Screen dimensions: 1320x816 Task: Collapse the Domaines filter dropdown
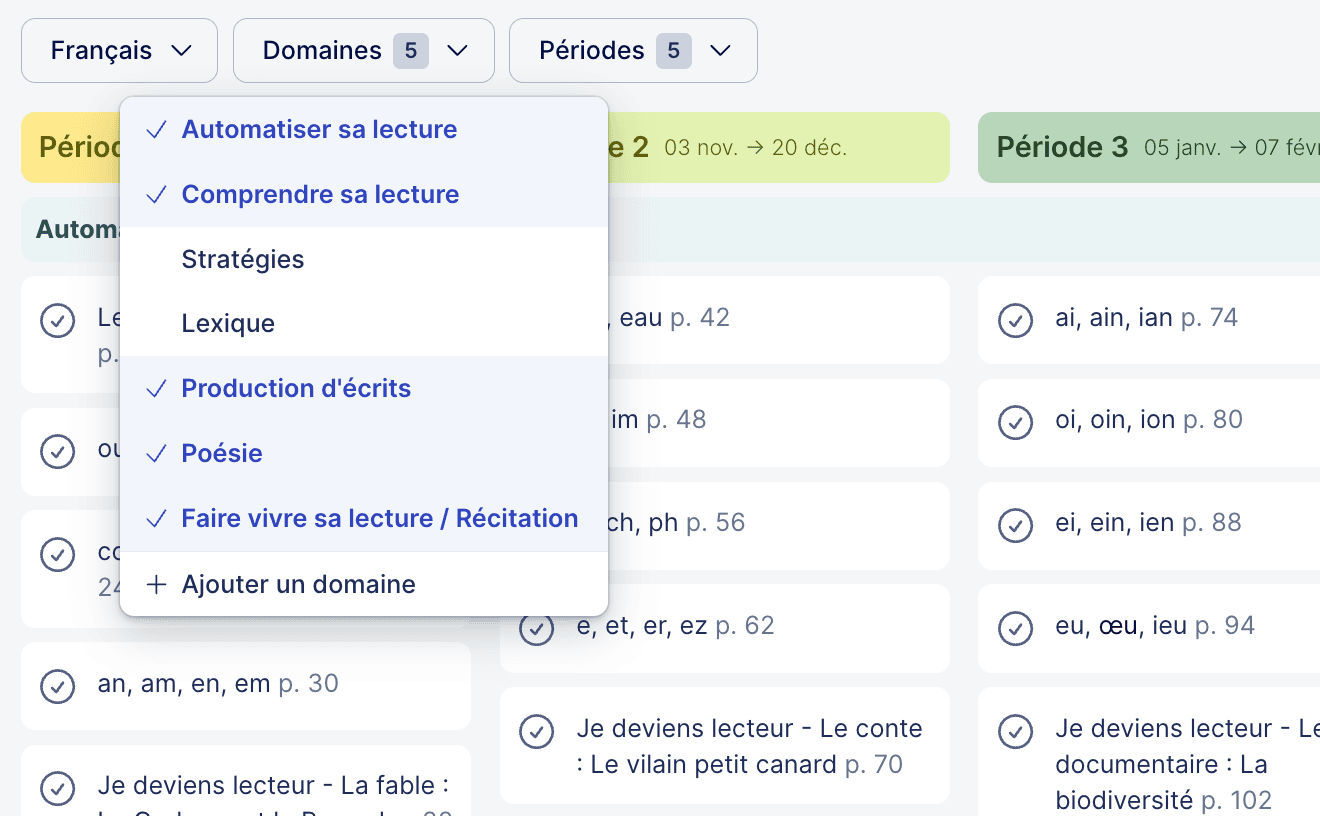pyautogui.click(x=363, y=50)
